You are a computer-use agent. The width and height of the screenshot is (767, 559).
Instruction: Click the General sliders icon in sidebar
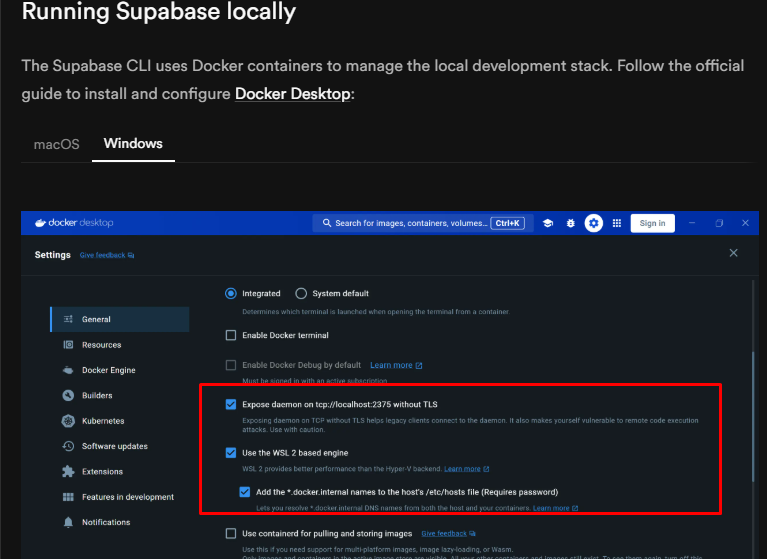point(68,319)
